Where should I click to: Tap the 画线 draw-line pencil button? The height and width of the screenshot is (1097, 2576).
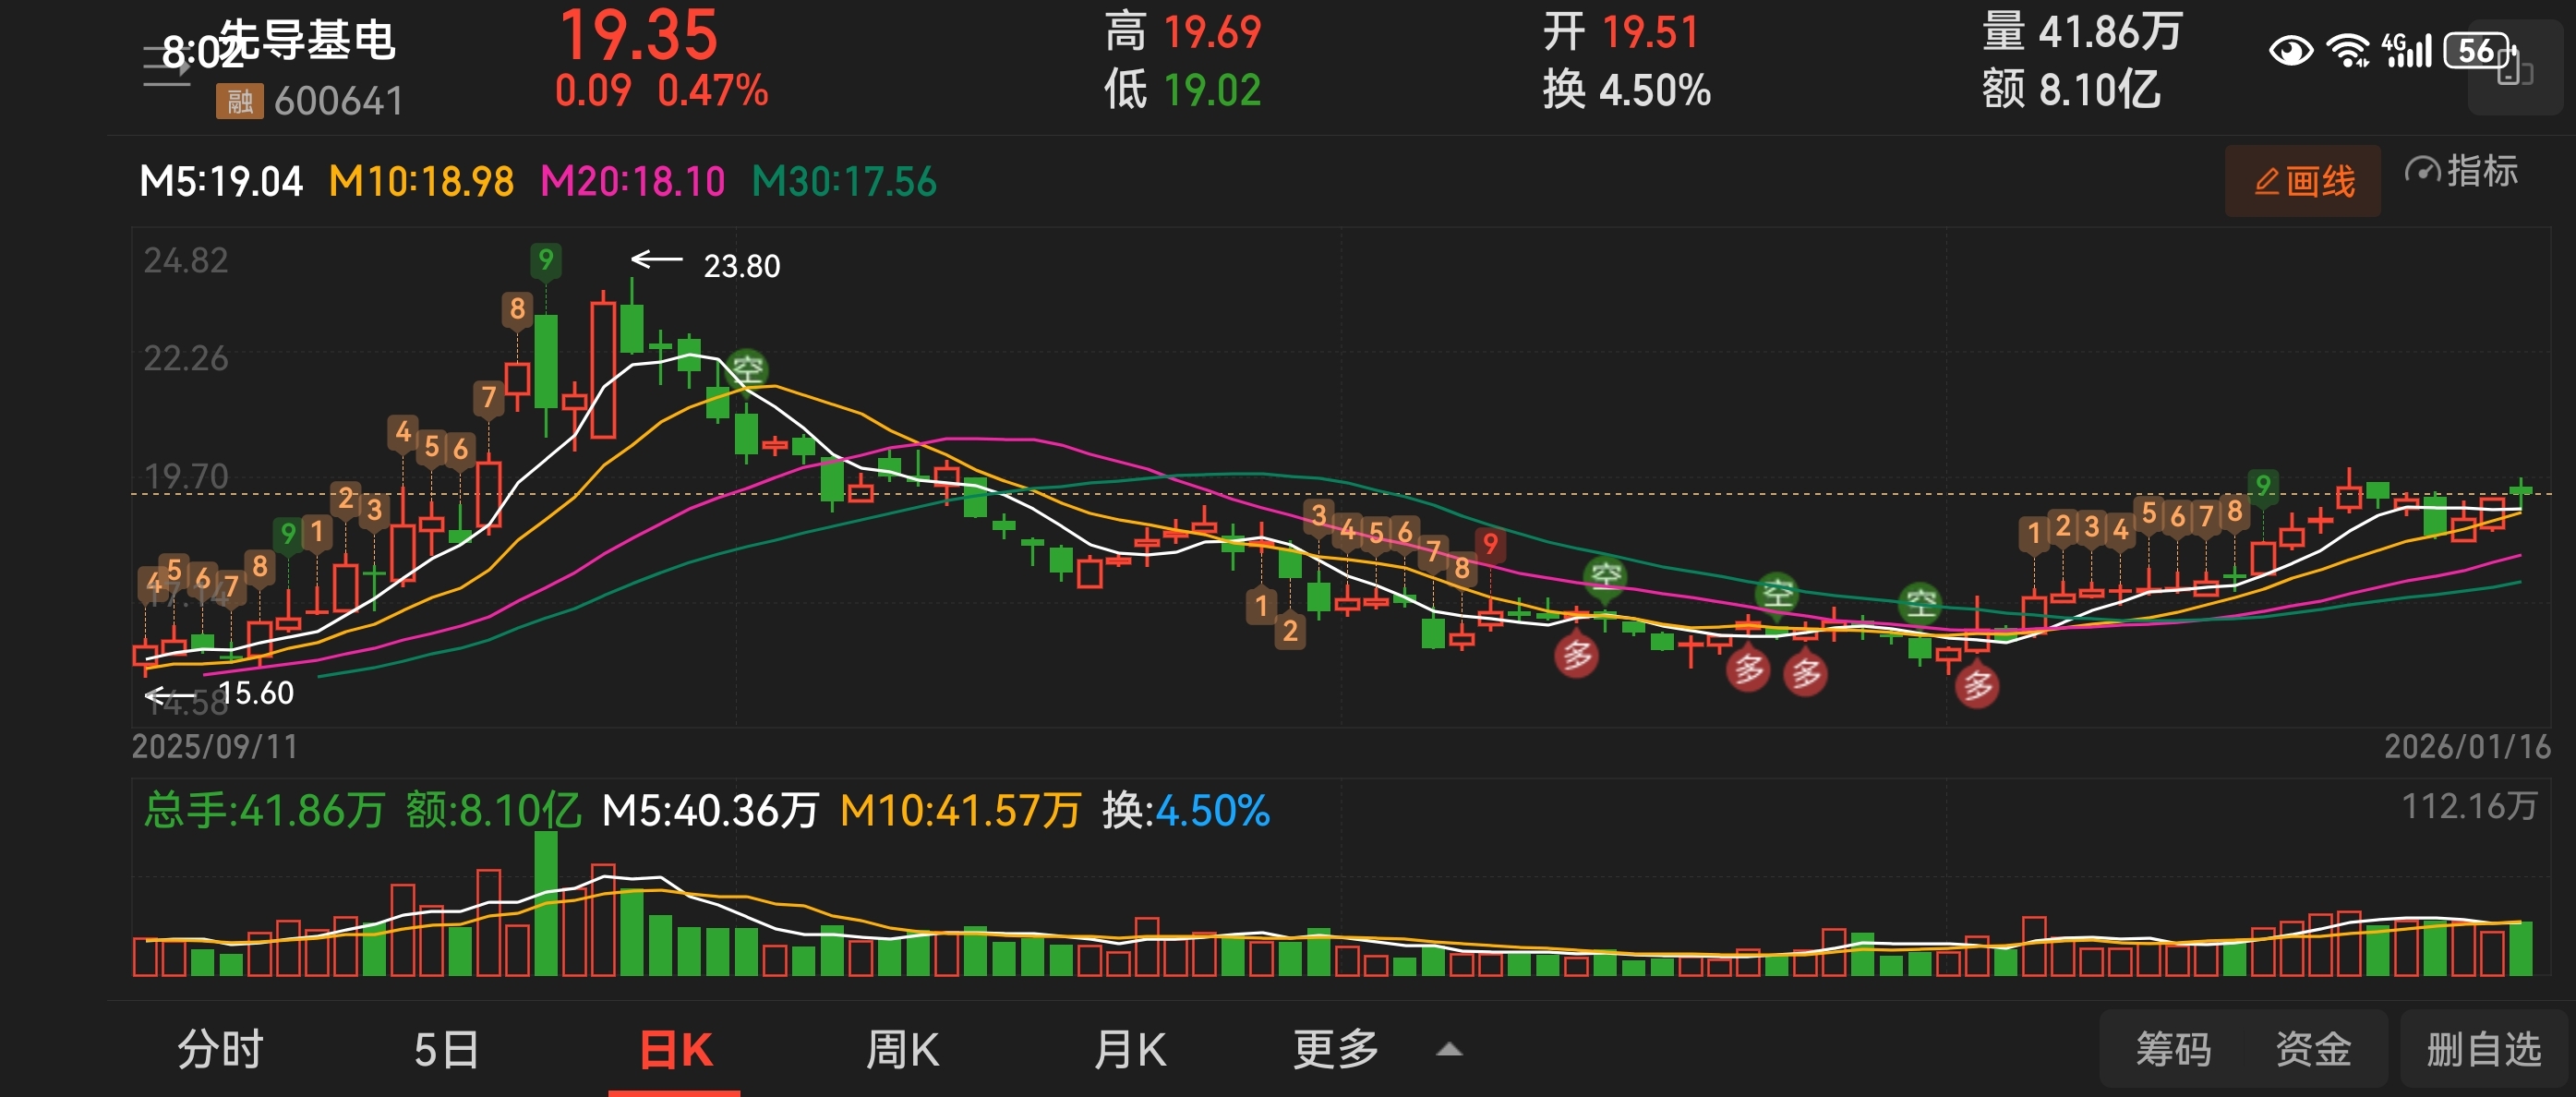point(2303,181)
